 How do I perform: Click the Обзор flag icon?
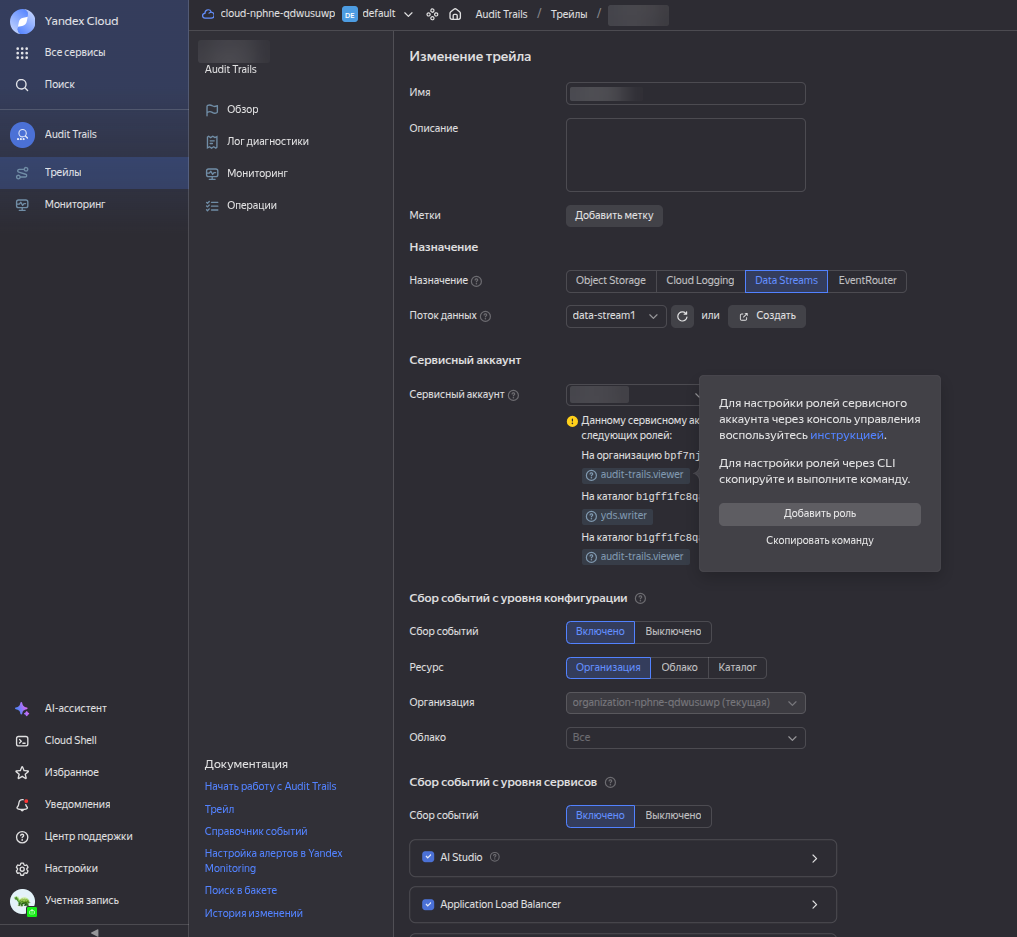(x=211, y=110)
